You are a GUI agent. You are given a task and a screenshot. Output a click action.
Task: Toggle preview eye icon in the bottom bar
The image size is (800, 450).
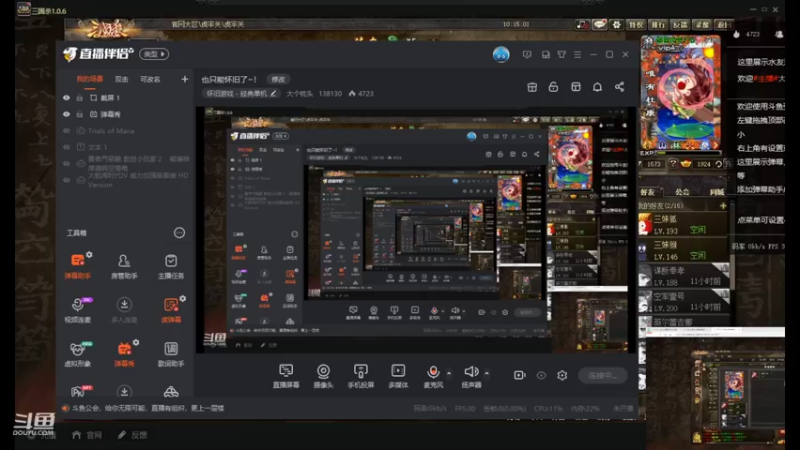tap(541, 376)
